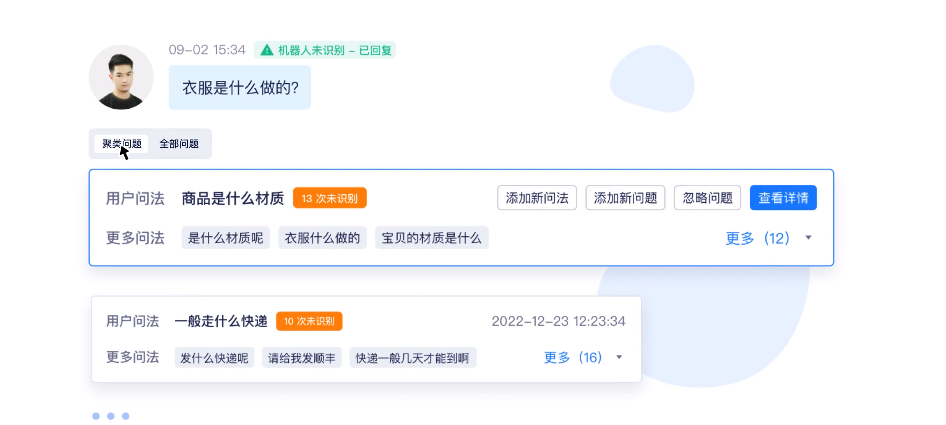946x425 pixels.
Task: Select the 衣服什么做的 tag
Action: point(322,238)
